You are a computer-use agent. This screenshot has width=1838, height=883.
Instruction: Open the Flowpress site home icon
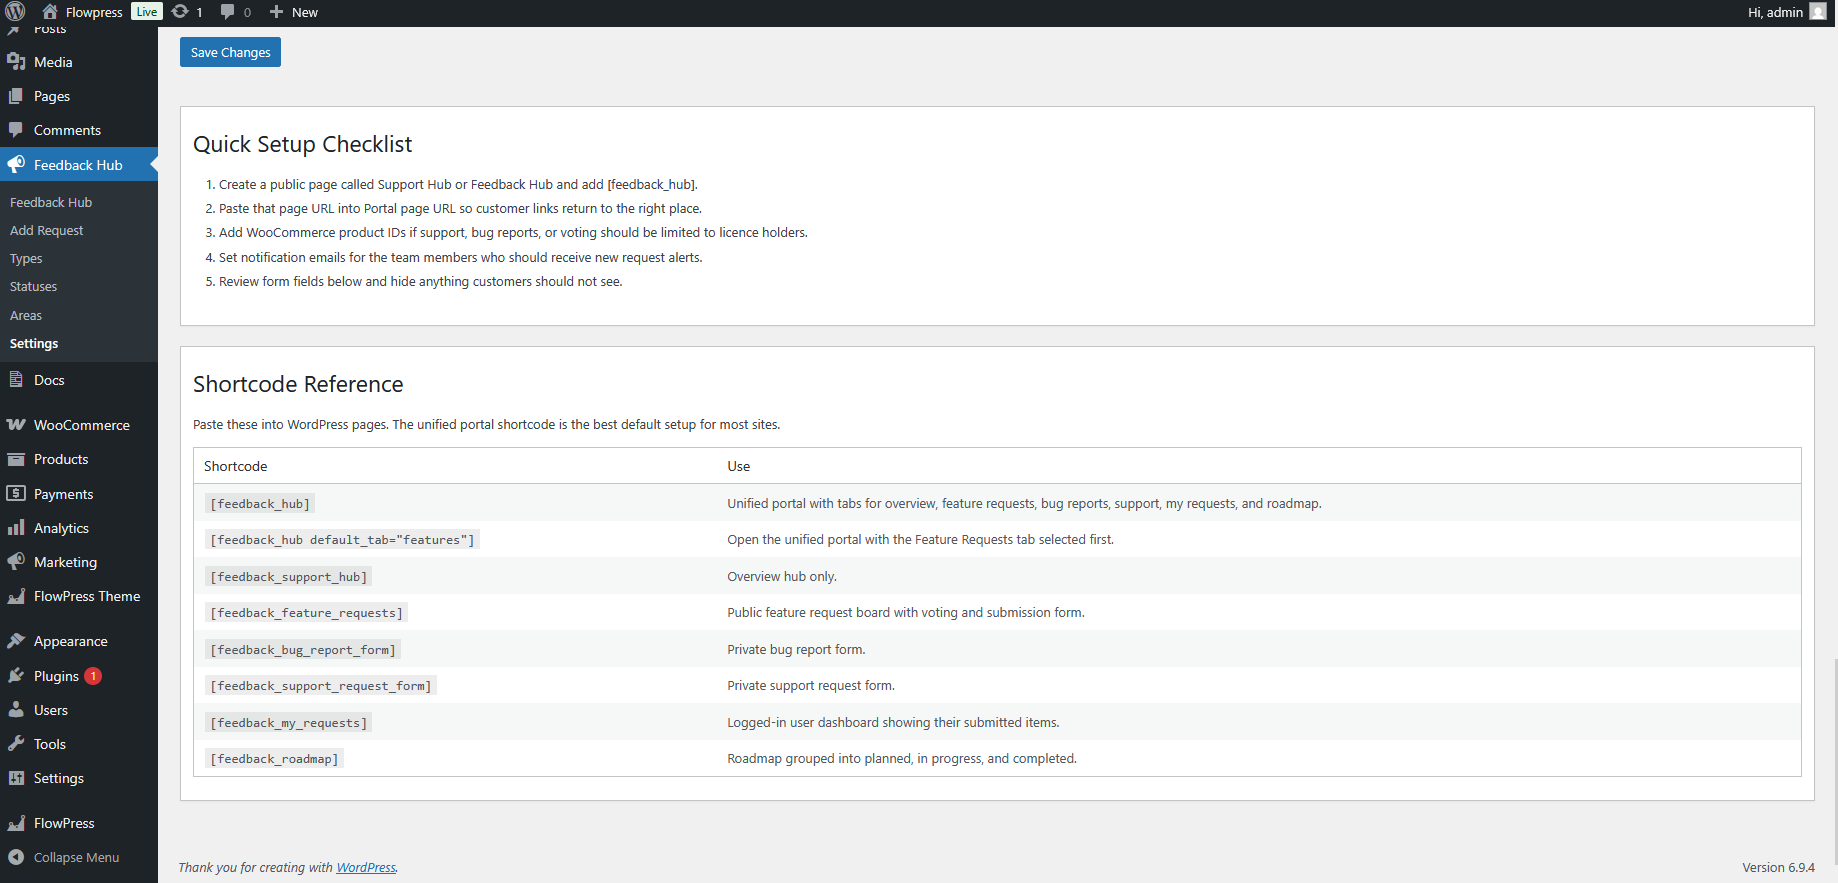(50, 12)
